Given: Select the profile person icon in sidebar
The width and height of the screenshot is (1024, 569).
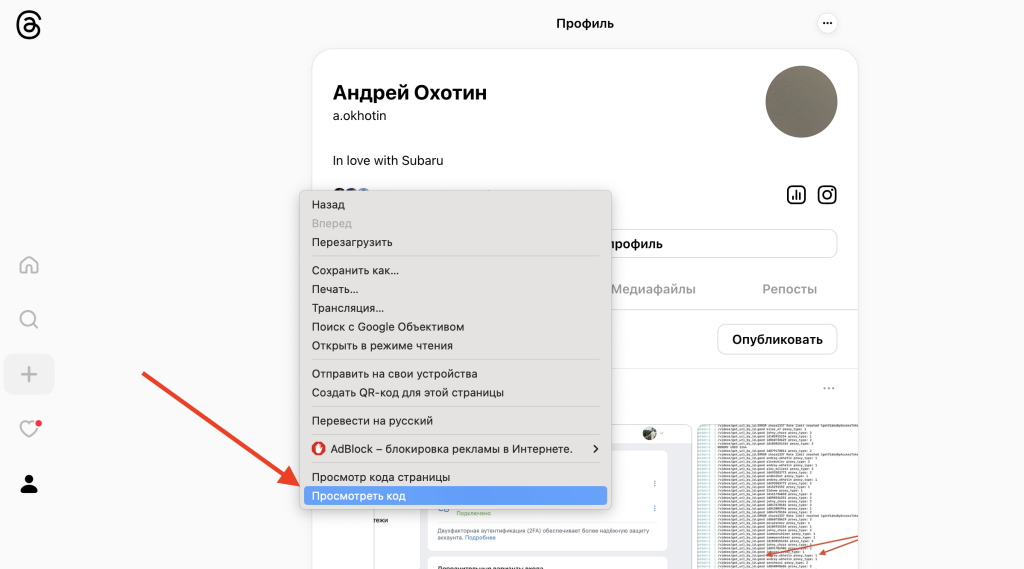Looking at the screenshot, I should (29, 484).
